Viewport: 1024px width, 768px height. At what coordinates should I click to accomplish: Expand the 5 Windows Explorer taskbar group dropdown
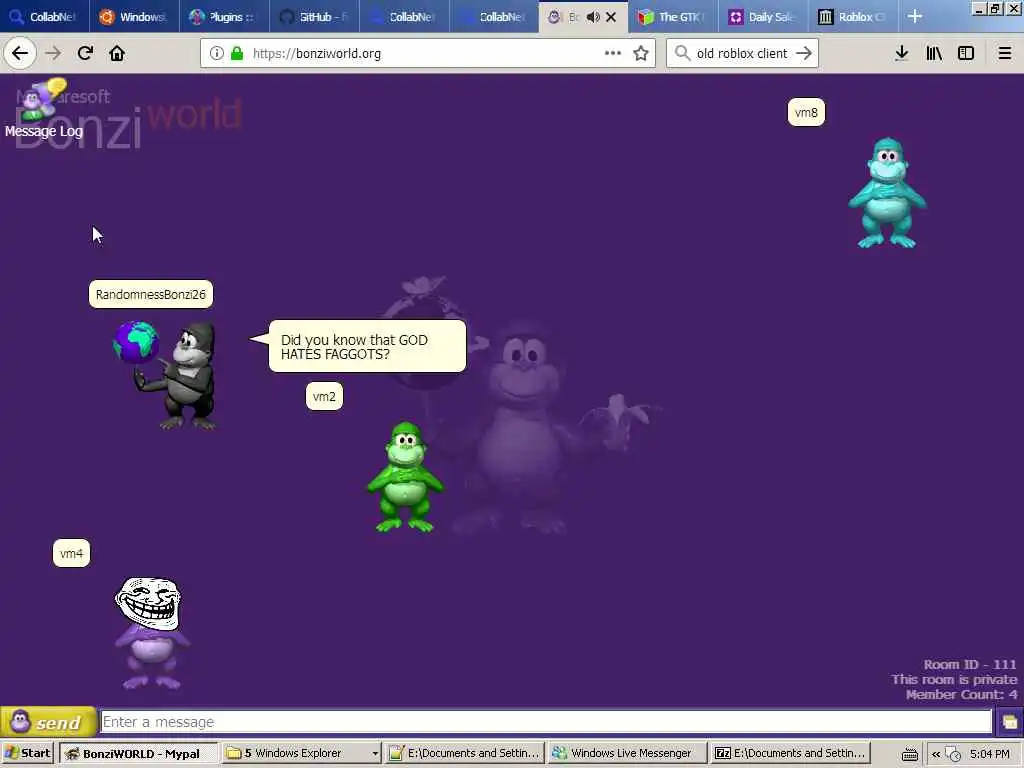(x=375, y=753)
